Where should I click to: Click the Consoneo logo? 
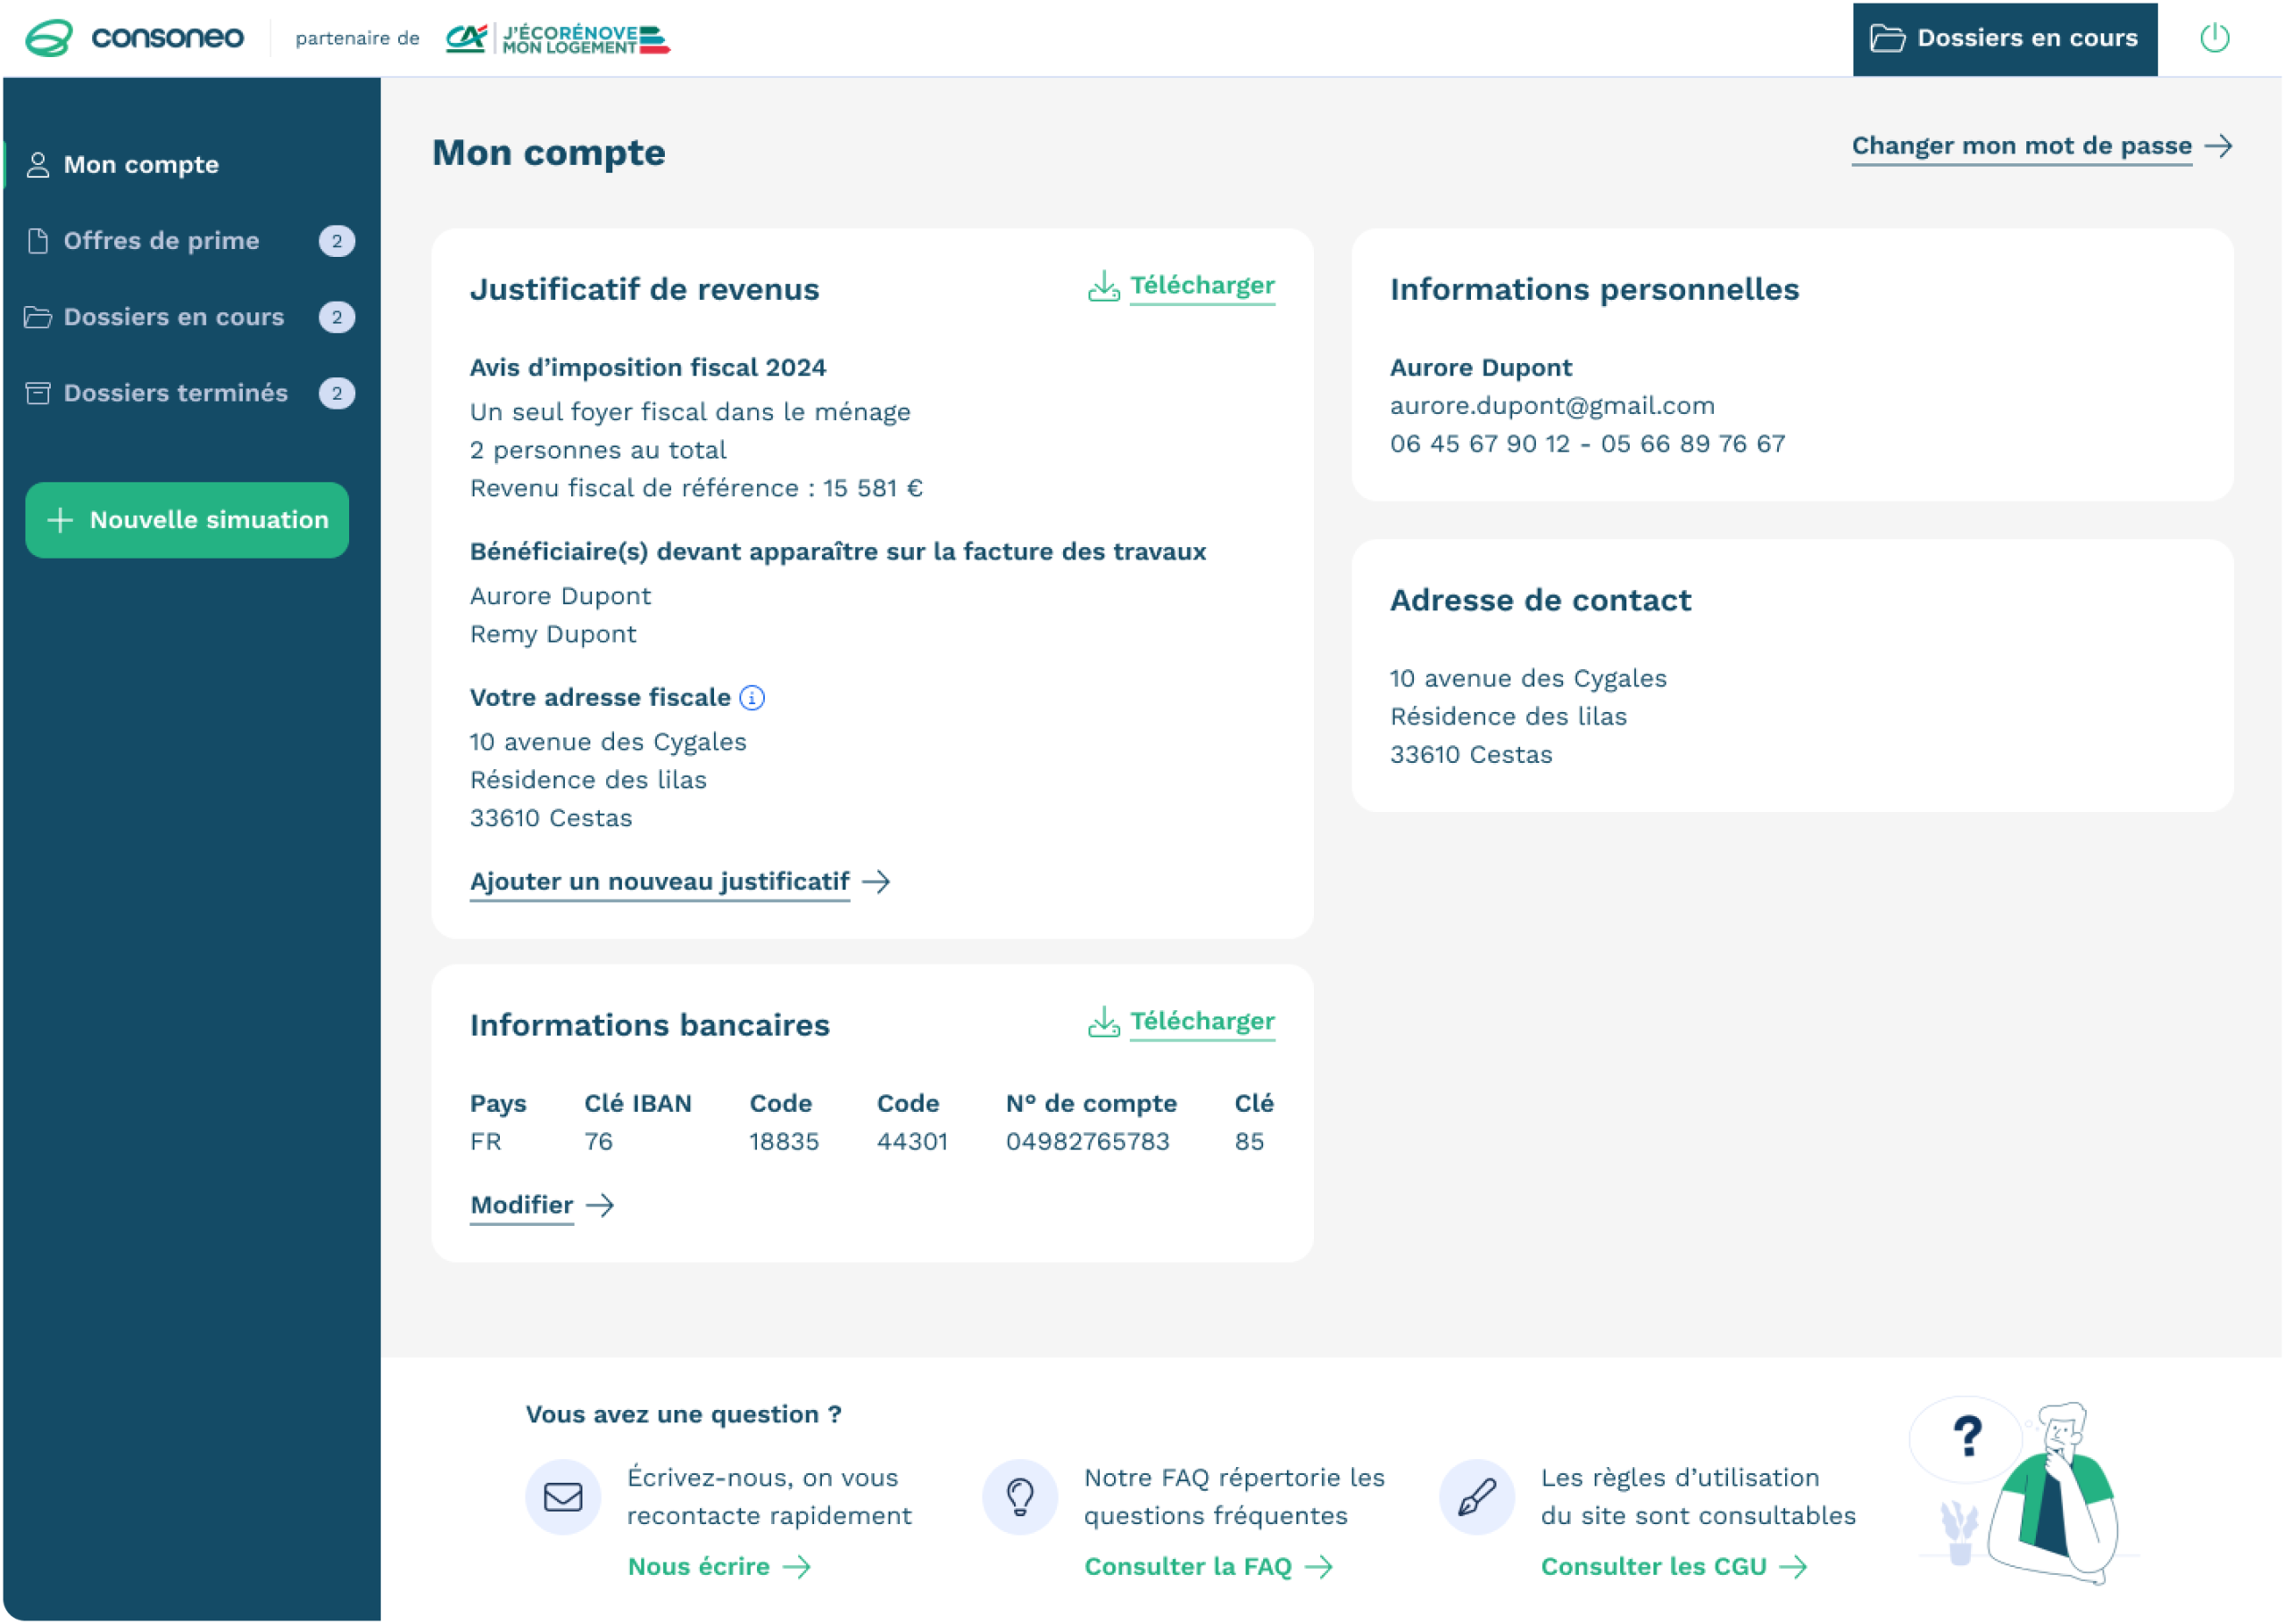click(x=134, y=38)
